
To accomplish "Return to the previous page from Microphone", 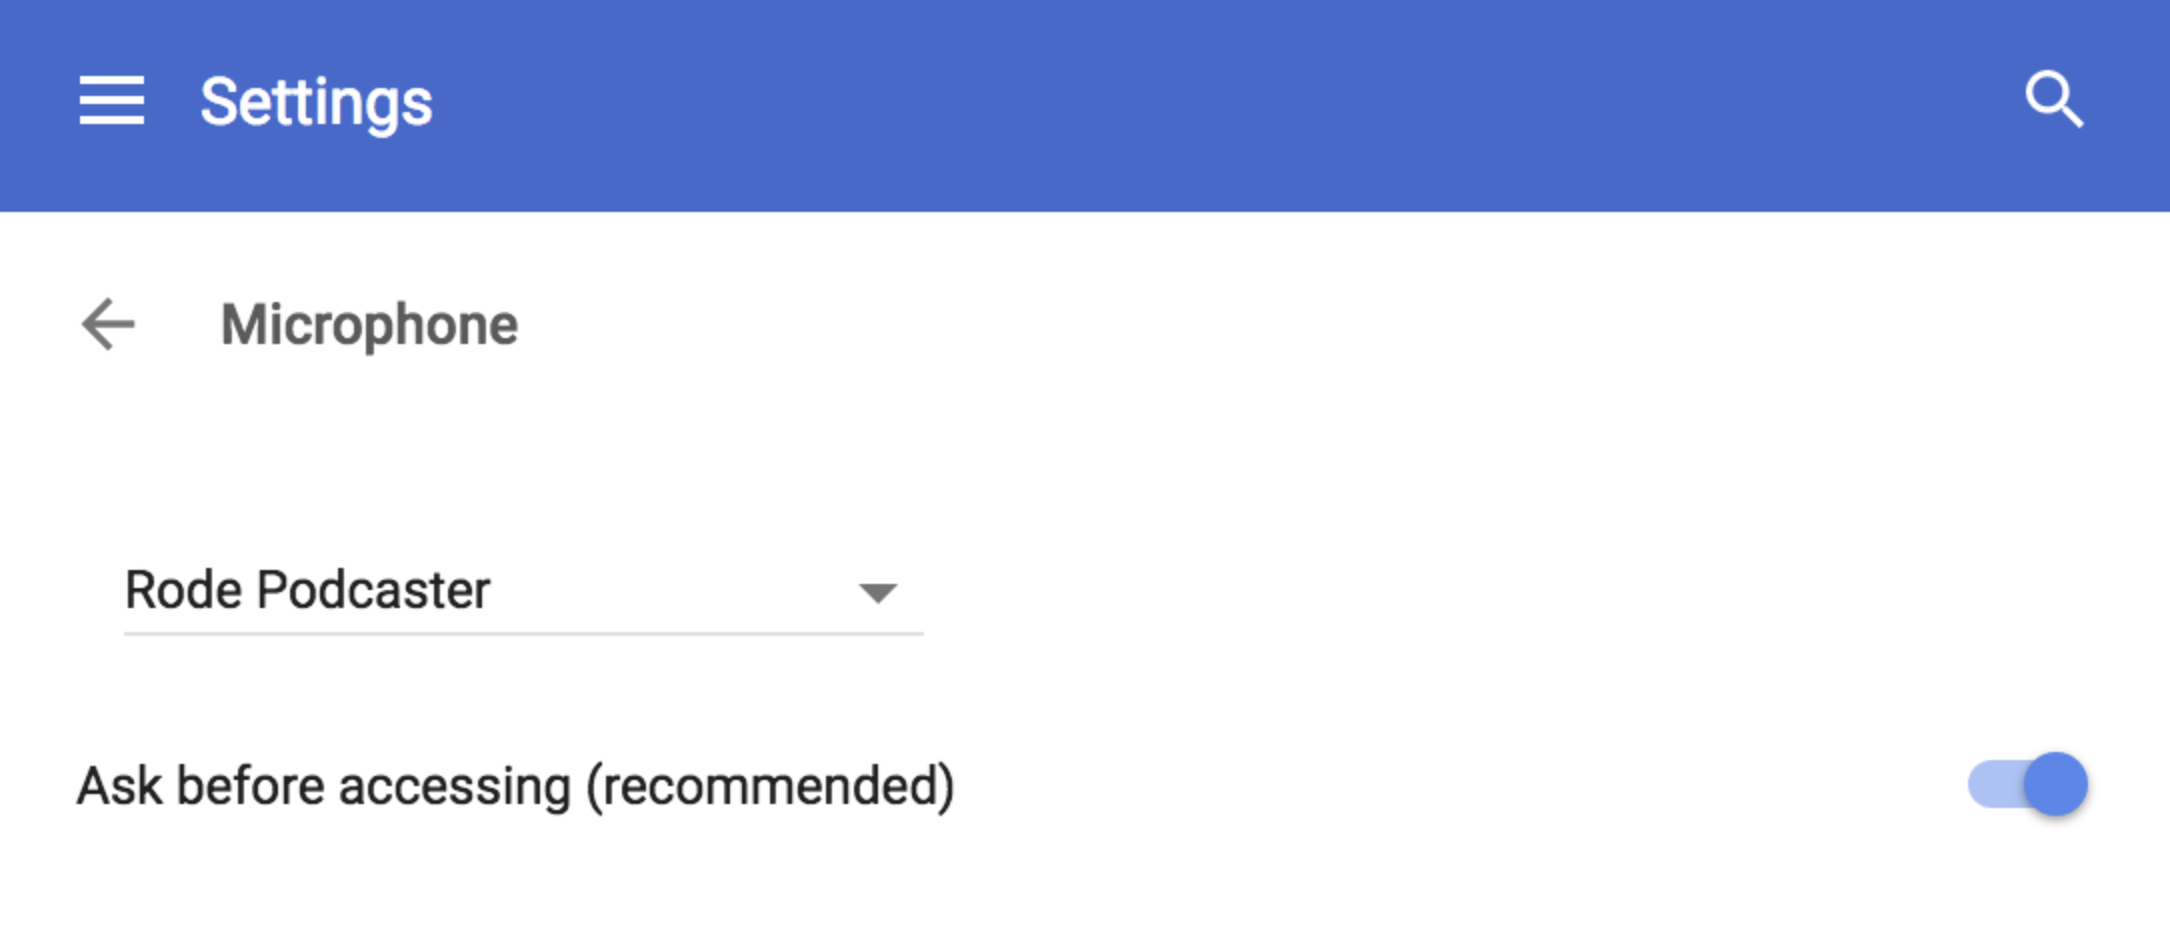I will pos(108,324).
